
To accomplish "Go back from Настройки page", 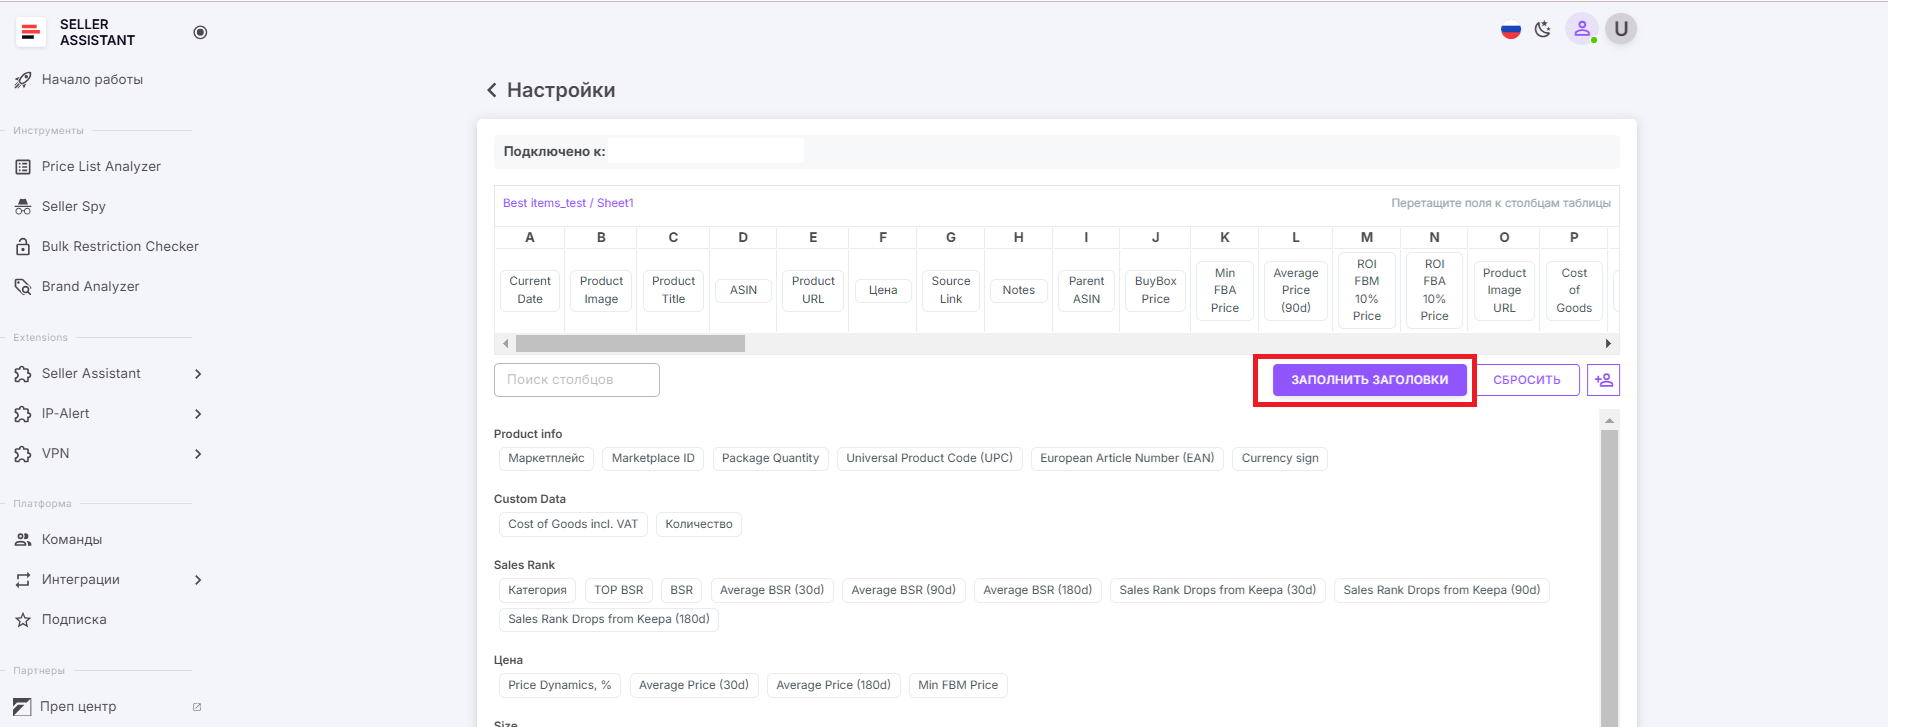I will point(492,91).
